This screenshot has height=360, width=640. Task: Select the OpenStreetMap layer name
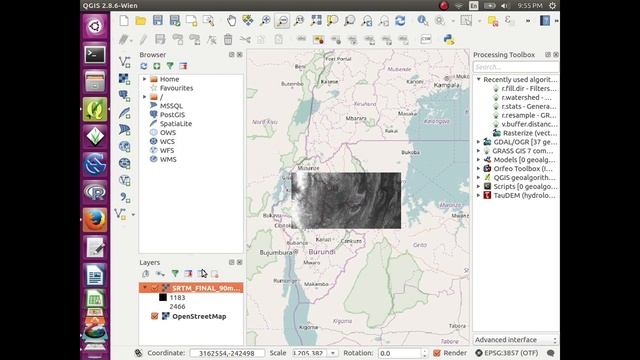[x=199, y=316]
